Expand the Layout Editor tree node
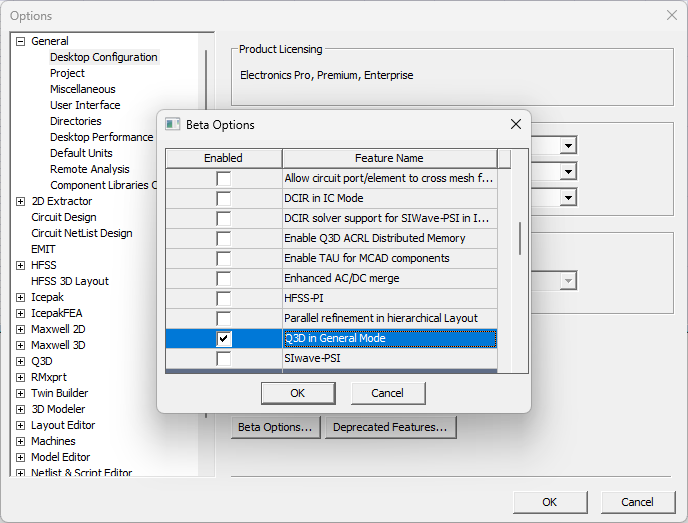This screenshot has height=523, width=688. [x=20, y=426]
